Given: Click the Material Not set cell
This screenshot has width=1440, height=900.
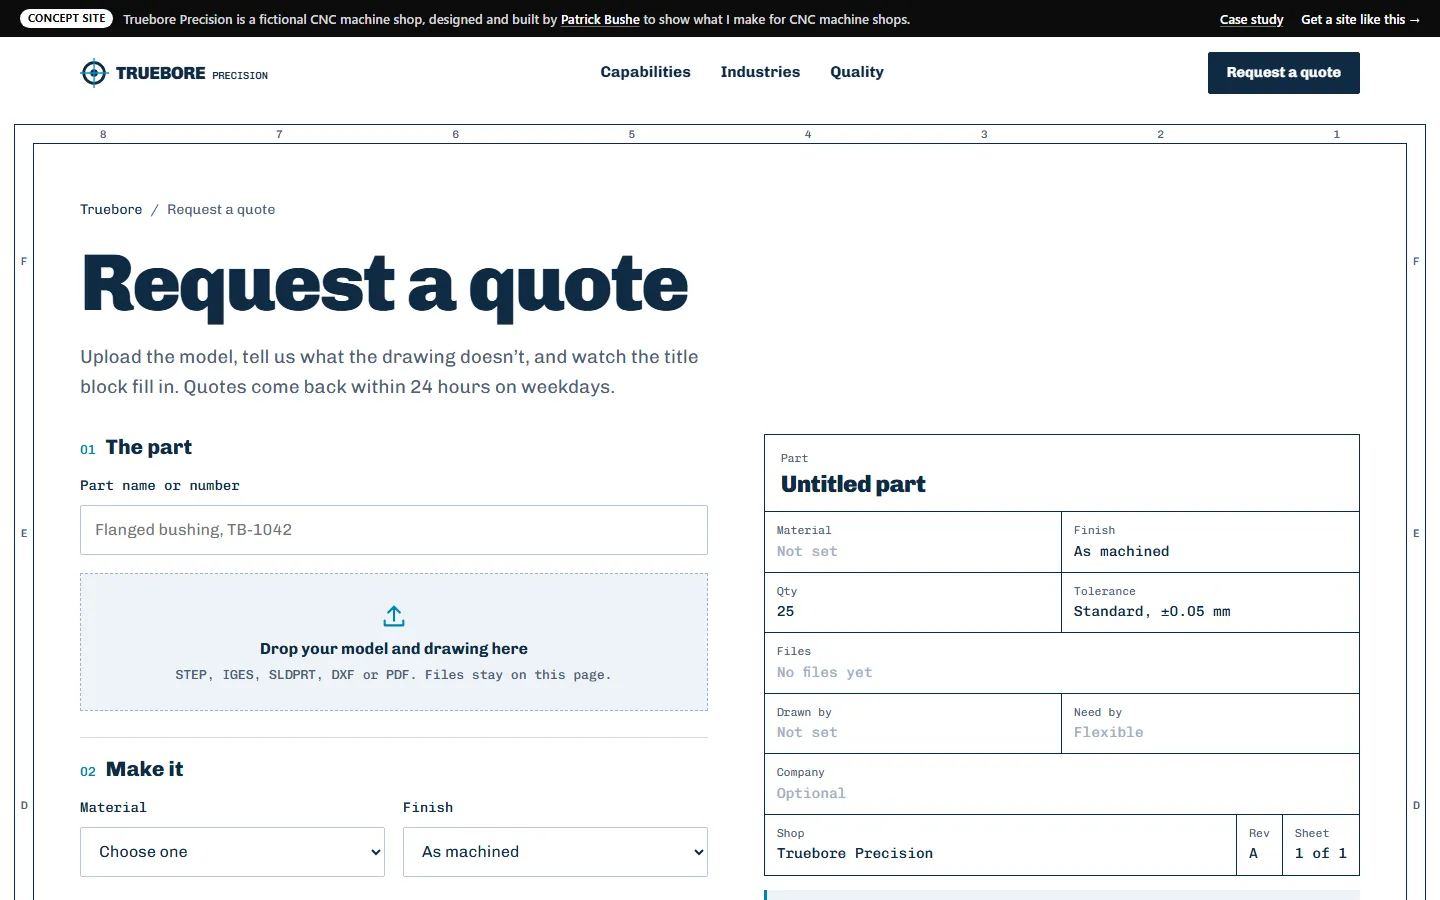Looking at the screenshot, I should (913, 542).
